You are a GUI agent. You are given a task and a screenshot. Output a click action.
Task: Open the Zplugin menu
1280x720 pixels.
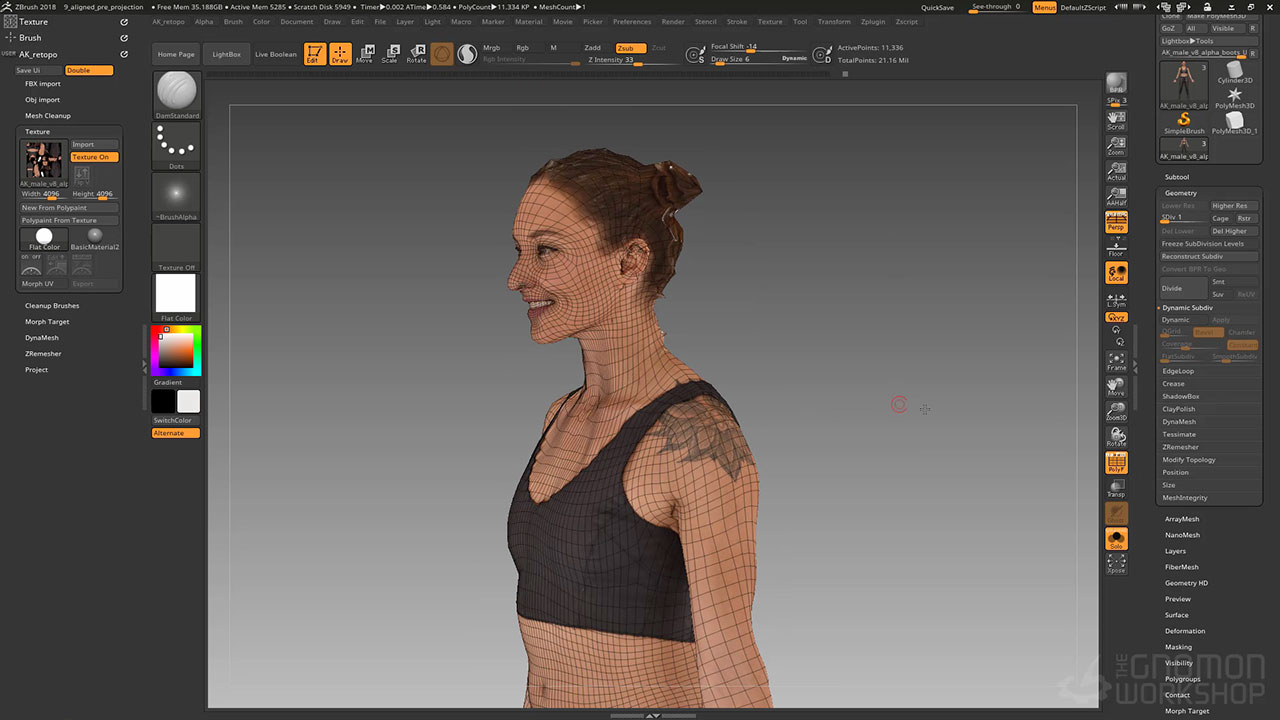click(872, 22)
